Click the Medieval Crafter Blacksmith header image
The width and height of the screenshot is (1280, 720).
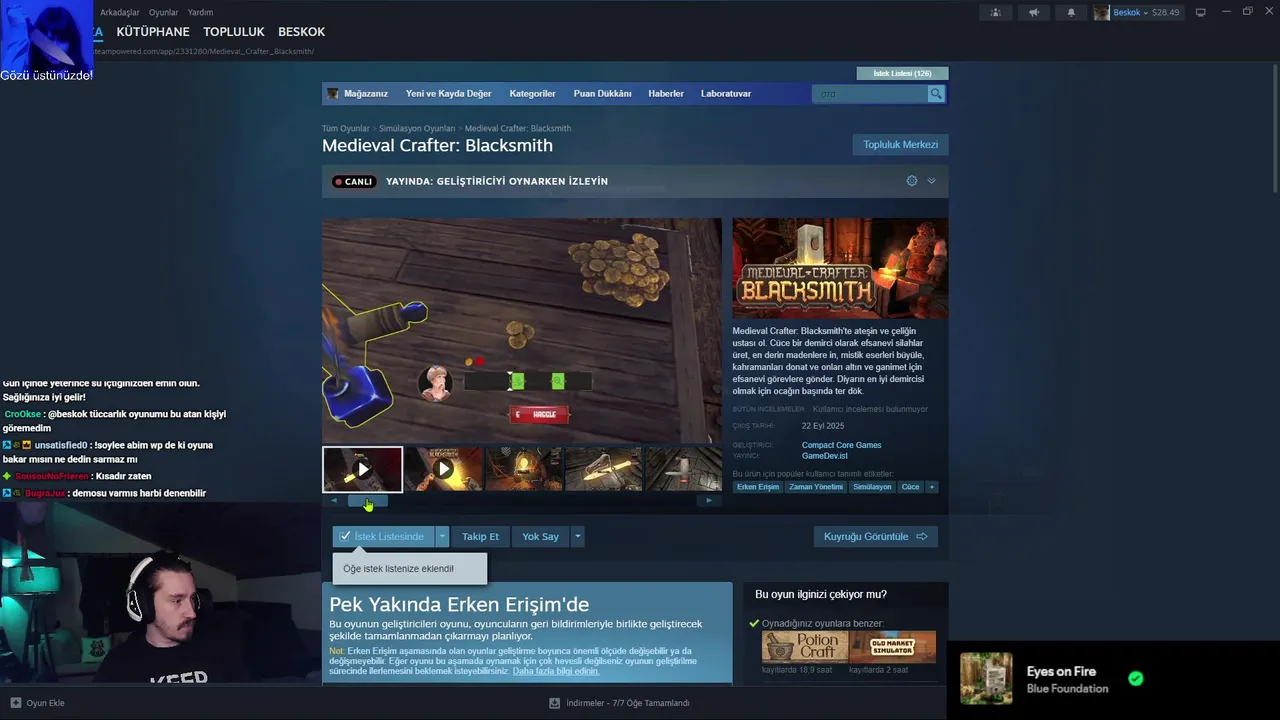point(840,269)
